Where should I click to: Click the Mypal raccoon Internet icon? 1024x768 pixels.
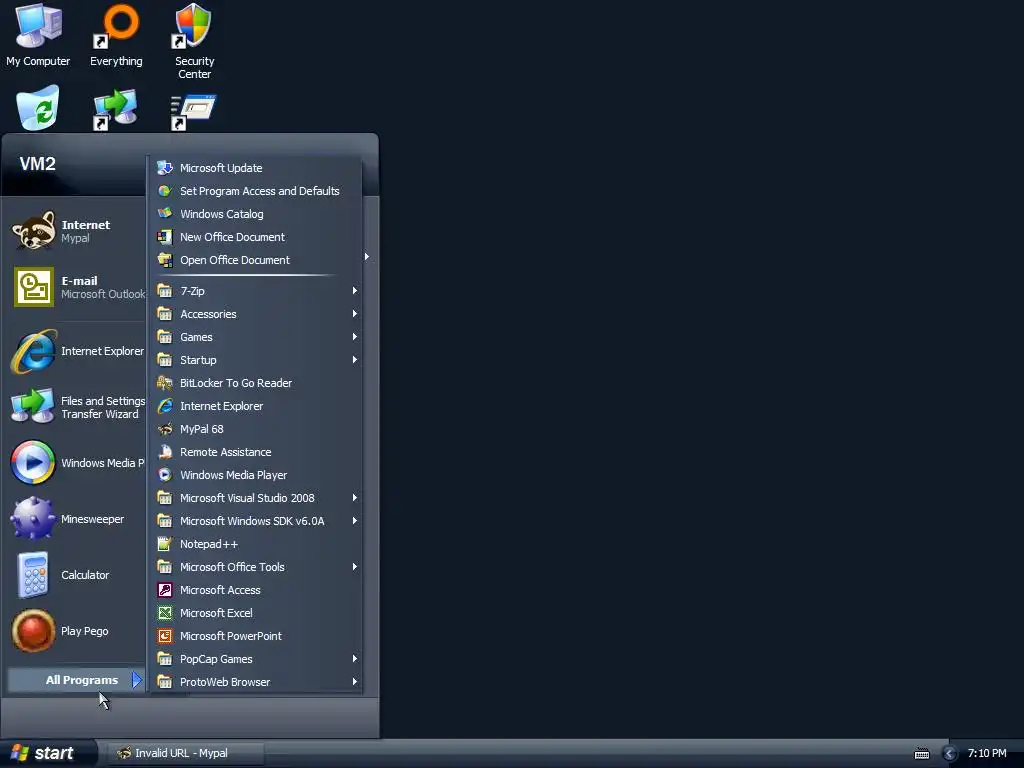33,231
